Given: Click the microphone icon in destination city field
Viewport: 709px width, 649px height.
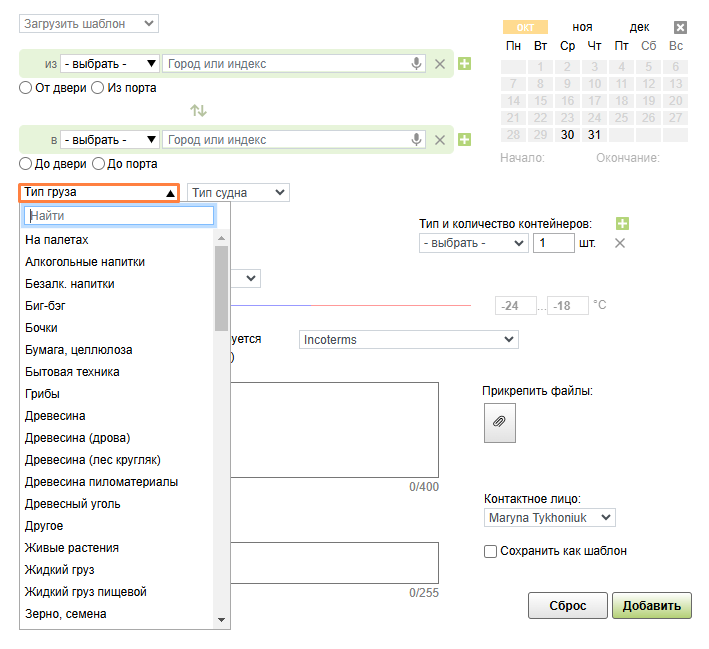Looking at the screenshot, I should [x=418, y=140].
